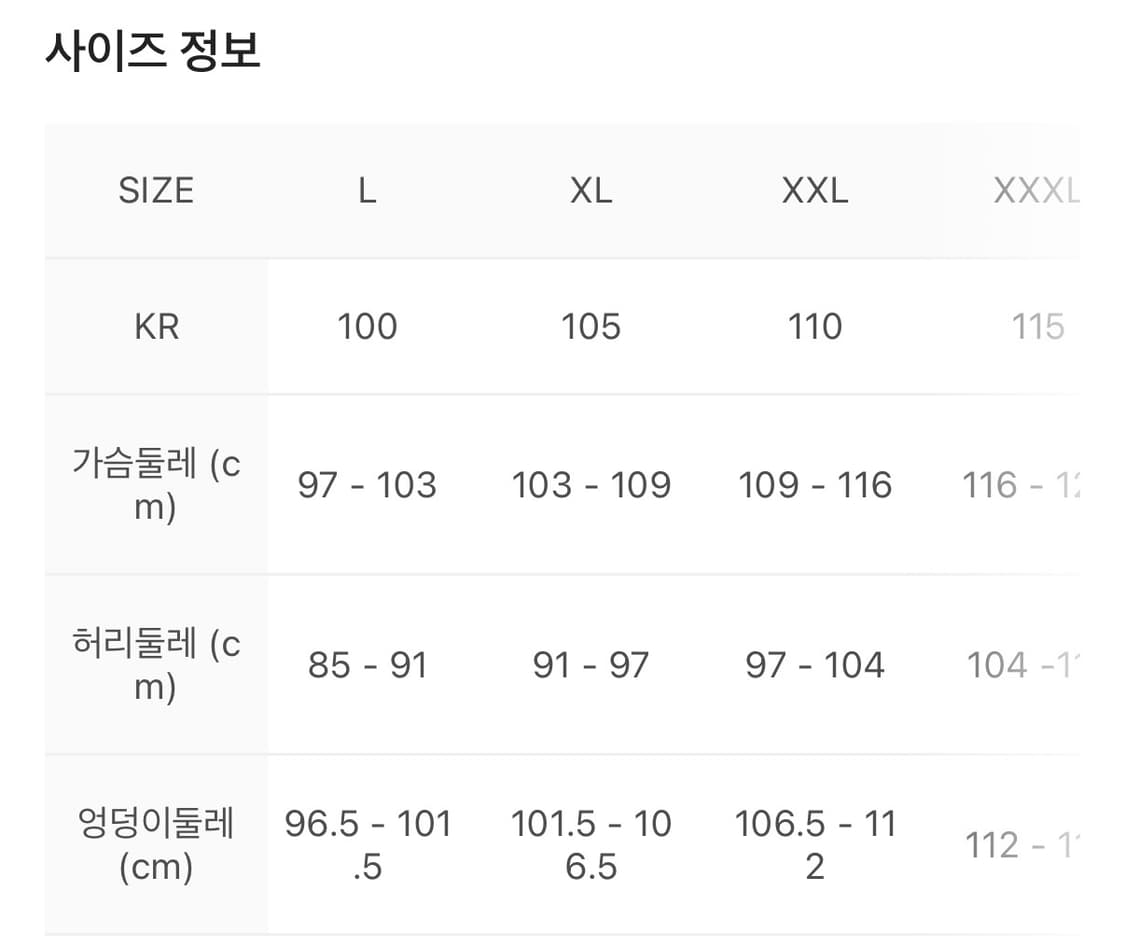
Task: Click the 가슴둘레 (cm) row label
Action: pyautogui.click(x=156, y=485)
